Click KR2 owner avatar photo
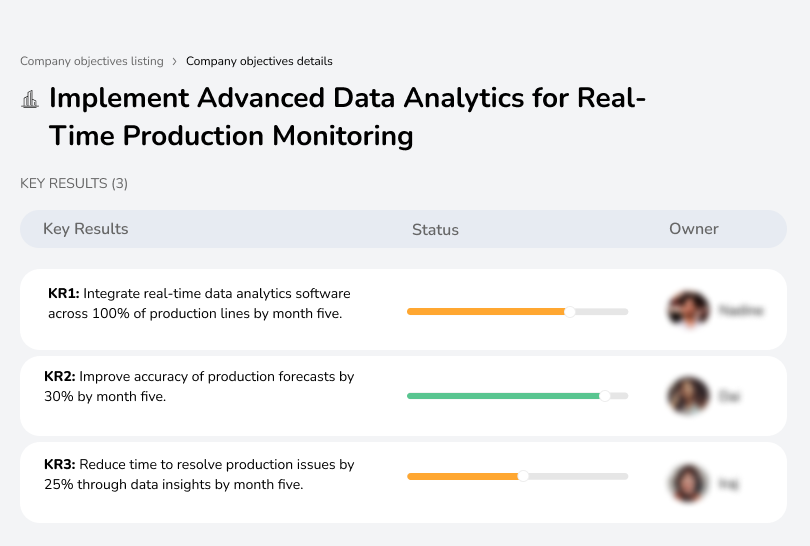The width and height of the screenshot is (810, 546). coord(688,396)
